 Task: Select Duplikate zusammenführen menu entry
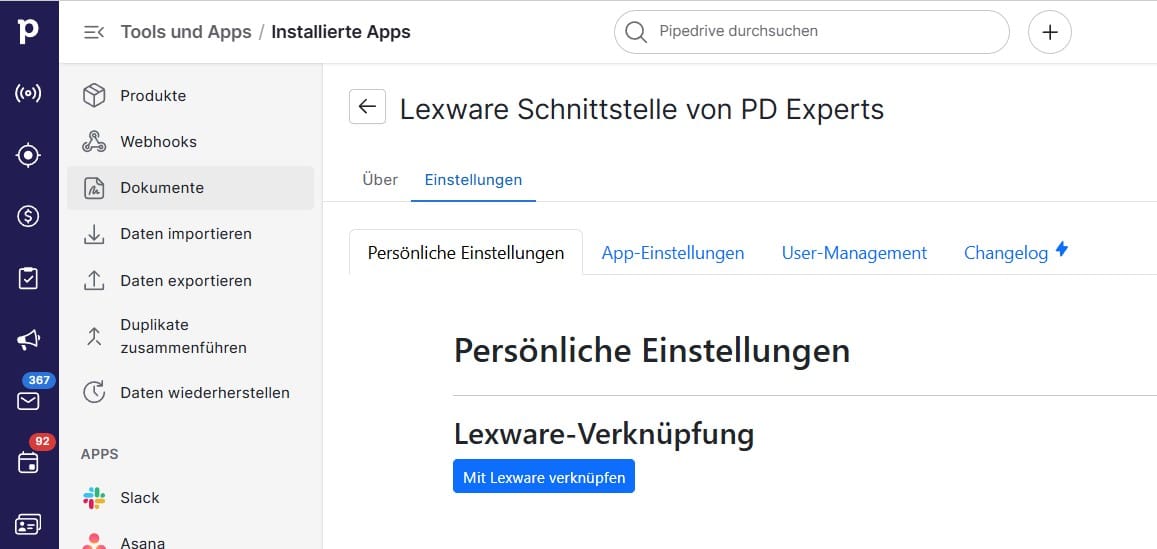[x=190, y=336]
